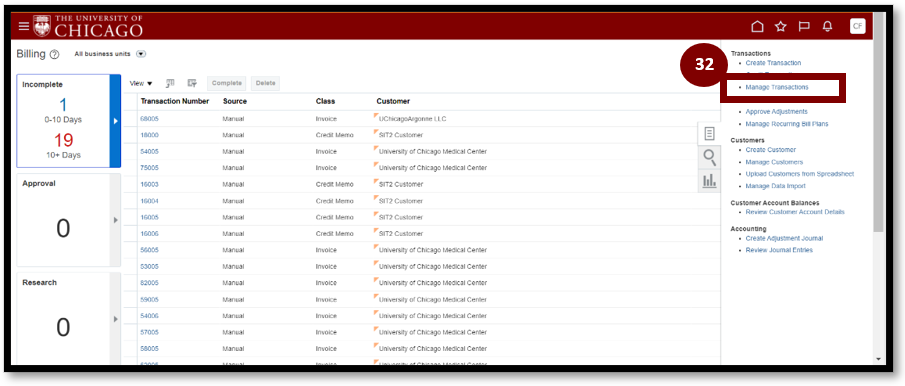Click the 10+ Days count 19
This screenshot has width=905, height=386.
pyautogui.click(x=63, y=140)
